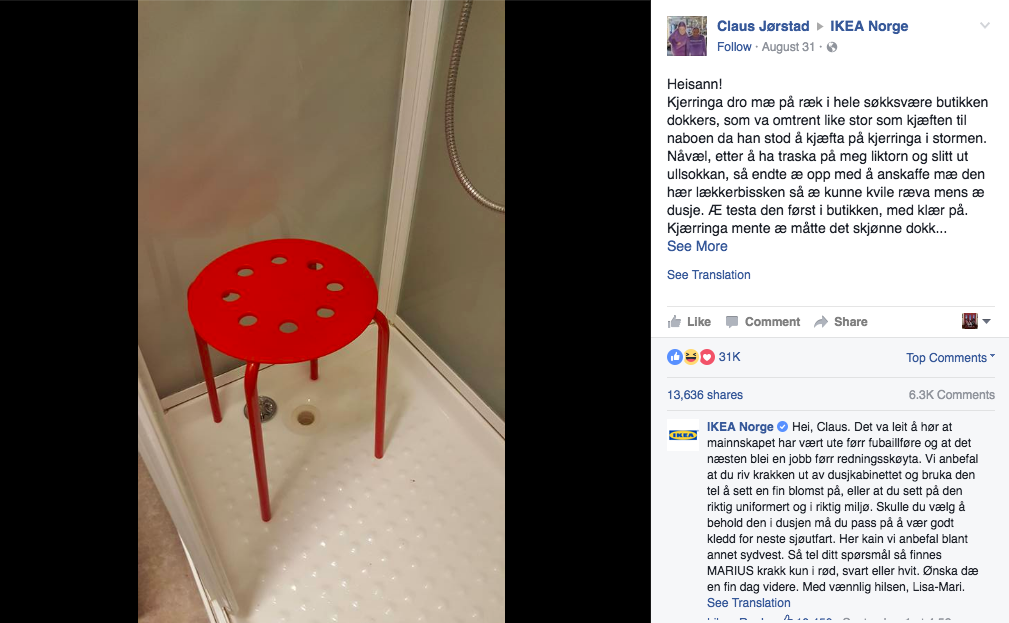1009x623 pixels.
Task: Click the red heart Love reaction icon
Action: 707,357
